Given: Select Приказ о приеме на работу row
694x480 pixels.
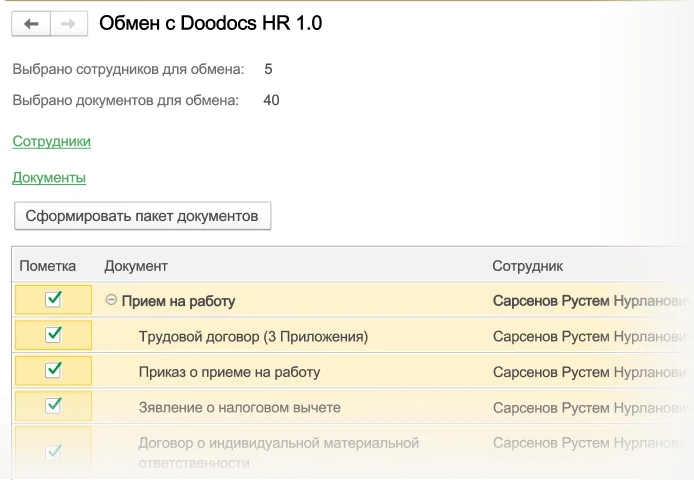Looking at the screenshot, I should tap(229, 372).
